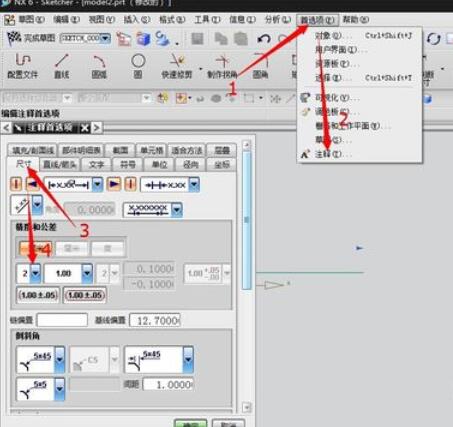Open the Analysis (分析) menu
This screenshot has height=427, width=453.
[x=278, y=20]
